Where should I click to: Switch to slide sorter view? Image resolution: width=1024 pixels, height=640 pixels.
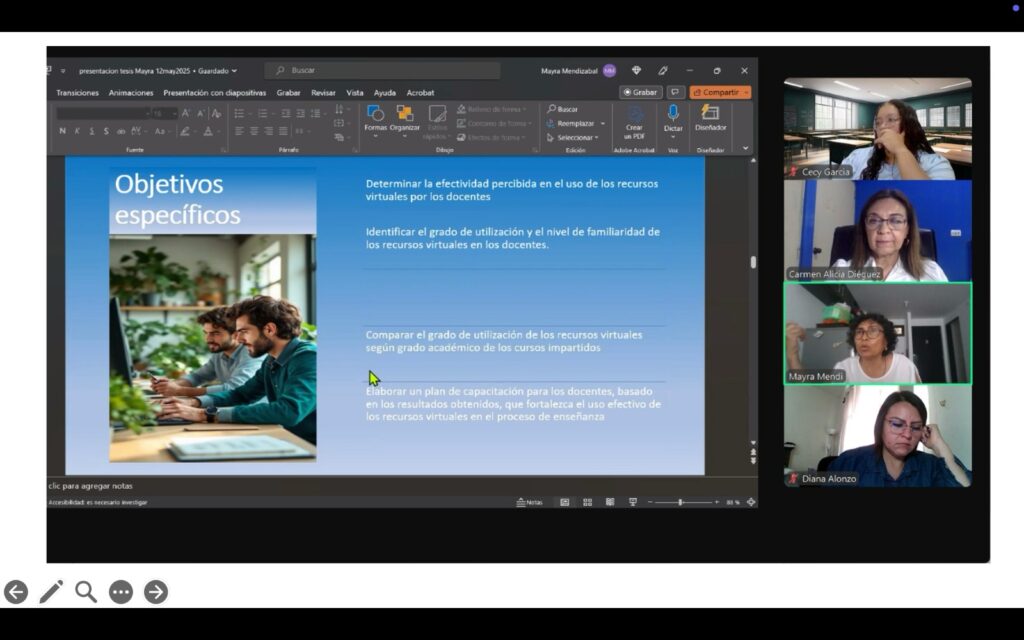[x=587, y=502]
